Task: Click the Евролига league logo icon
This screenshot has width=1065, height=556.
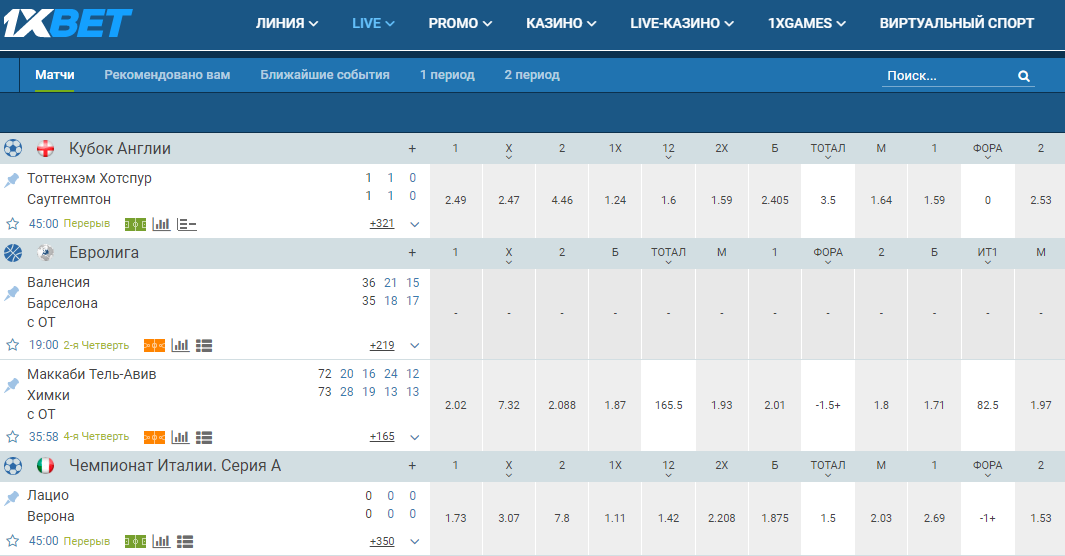Action: pyautogui.click(x=46, y=253)
